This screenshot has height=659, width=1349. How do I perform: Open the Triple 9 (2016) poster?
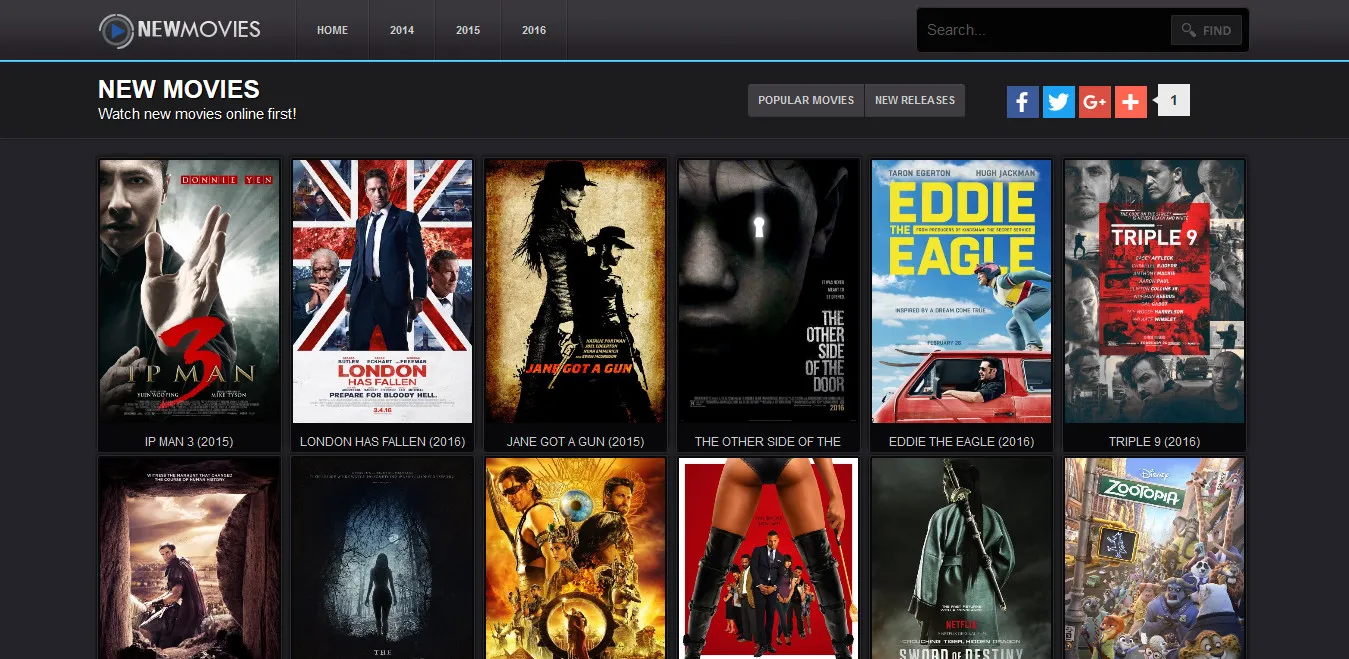(x=1154, y=292)
